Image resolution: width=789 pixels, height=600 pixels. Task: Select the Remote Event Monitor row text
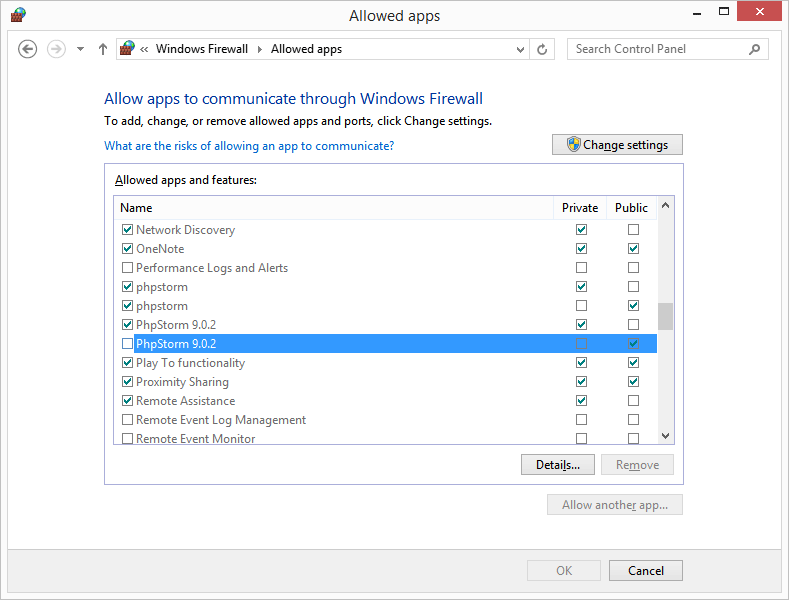click(x=195, y=438)
